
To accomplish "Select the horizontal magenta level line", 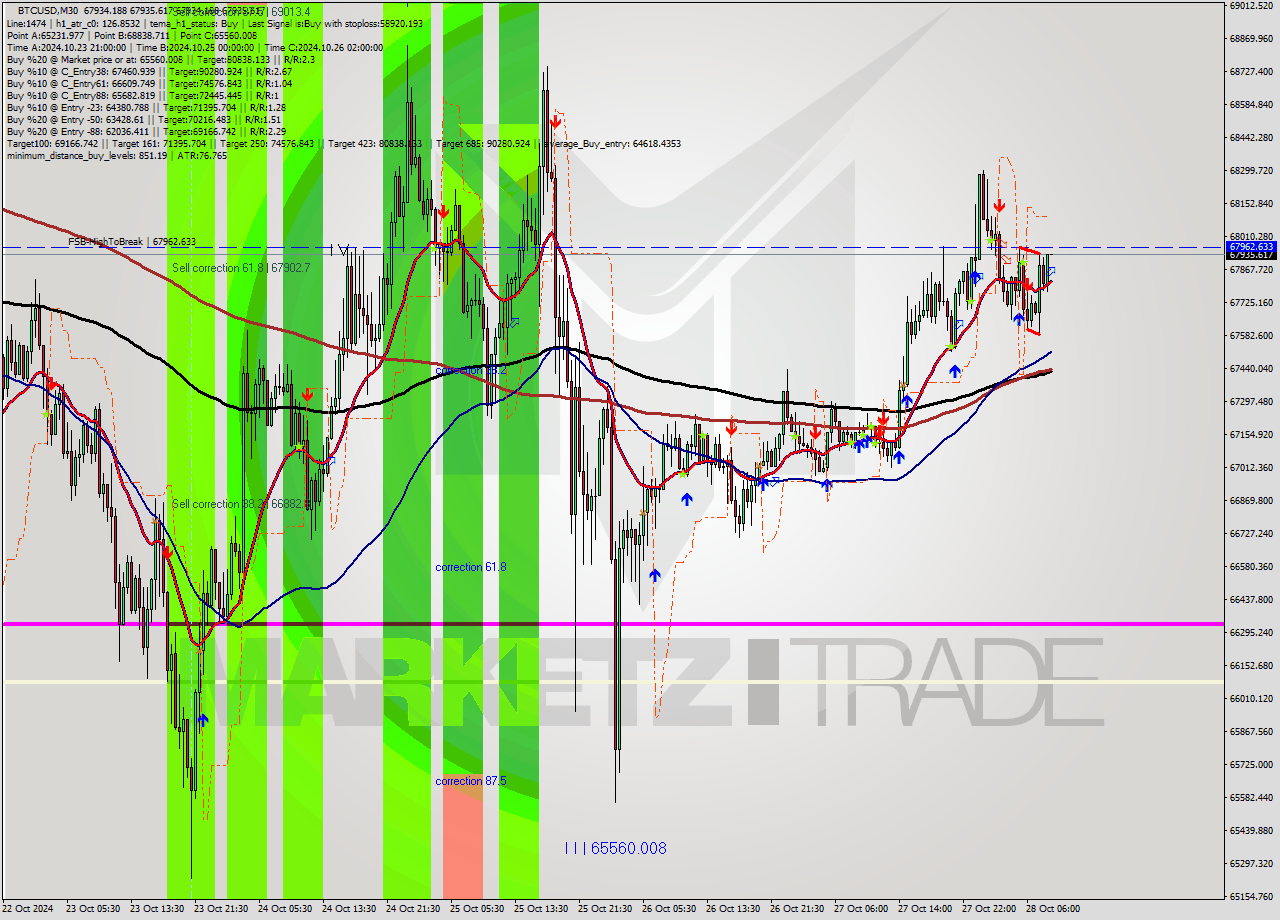I will tap(612, 624).
